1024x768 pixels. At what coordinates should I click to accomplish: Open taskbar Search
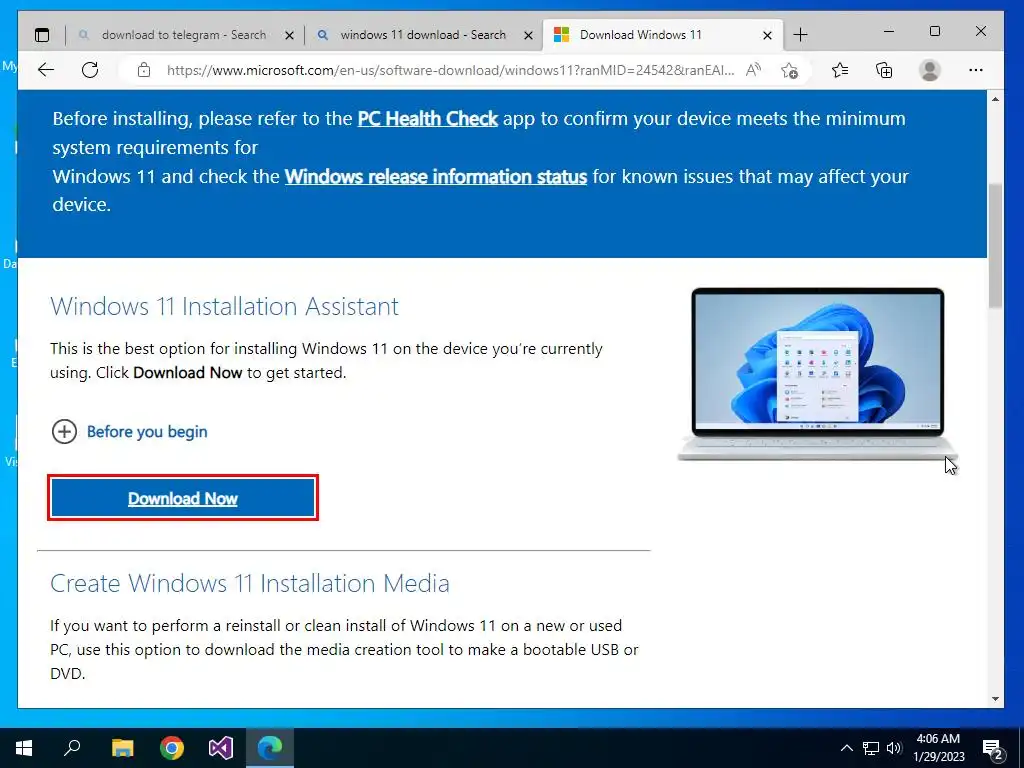click(72, 748)
